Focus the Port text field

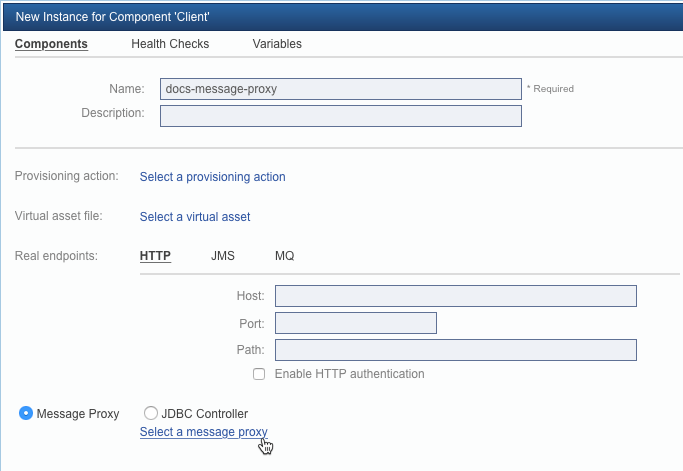pyautogui.click(x=356, y=323)
